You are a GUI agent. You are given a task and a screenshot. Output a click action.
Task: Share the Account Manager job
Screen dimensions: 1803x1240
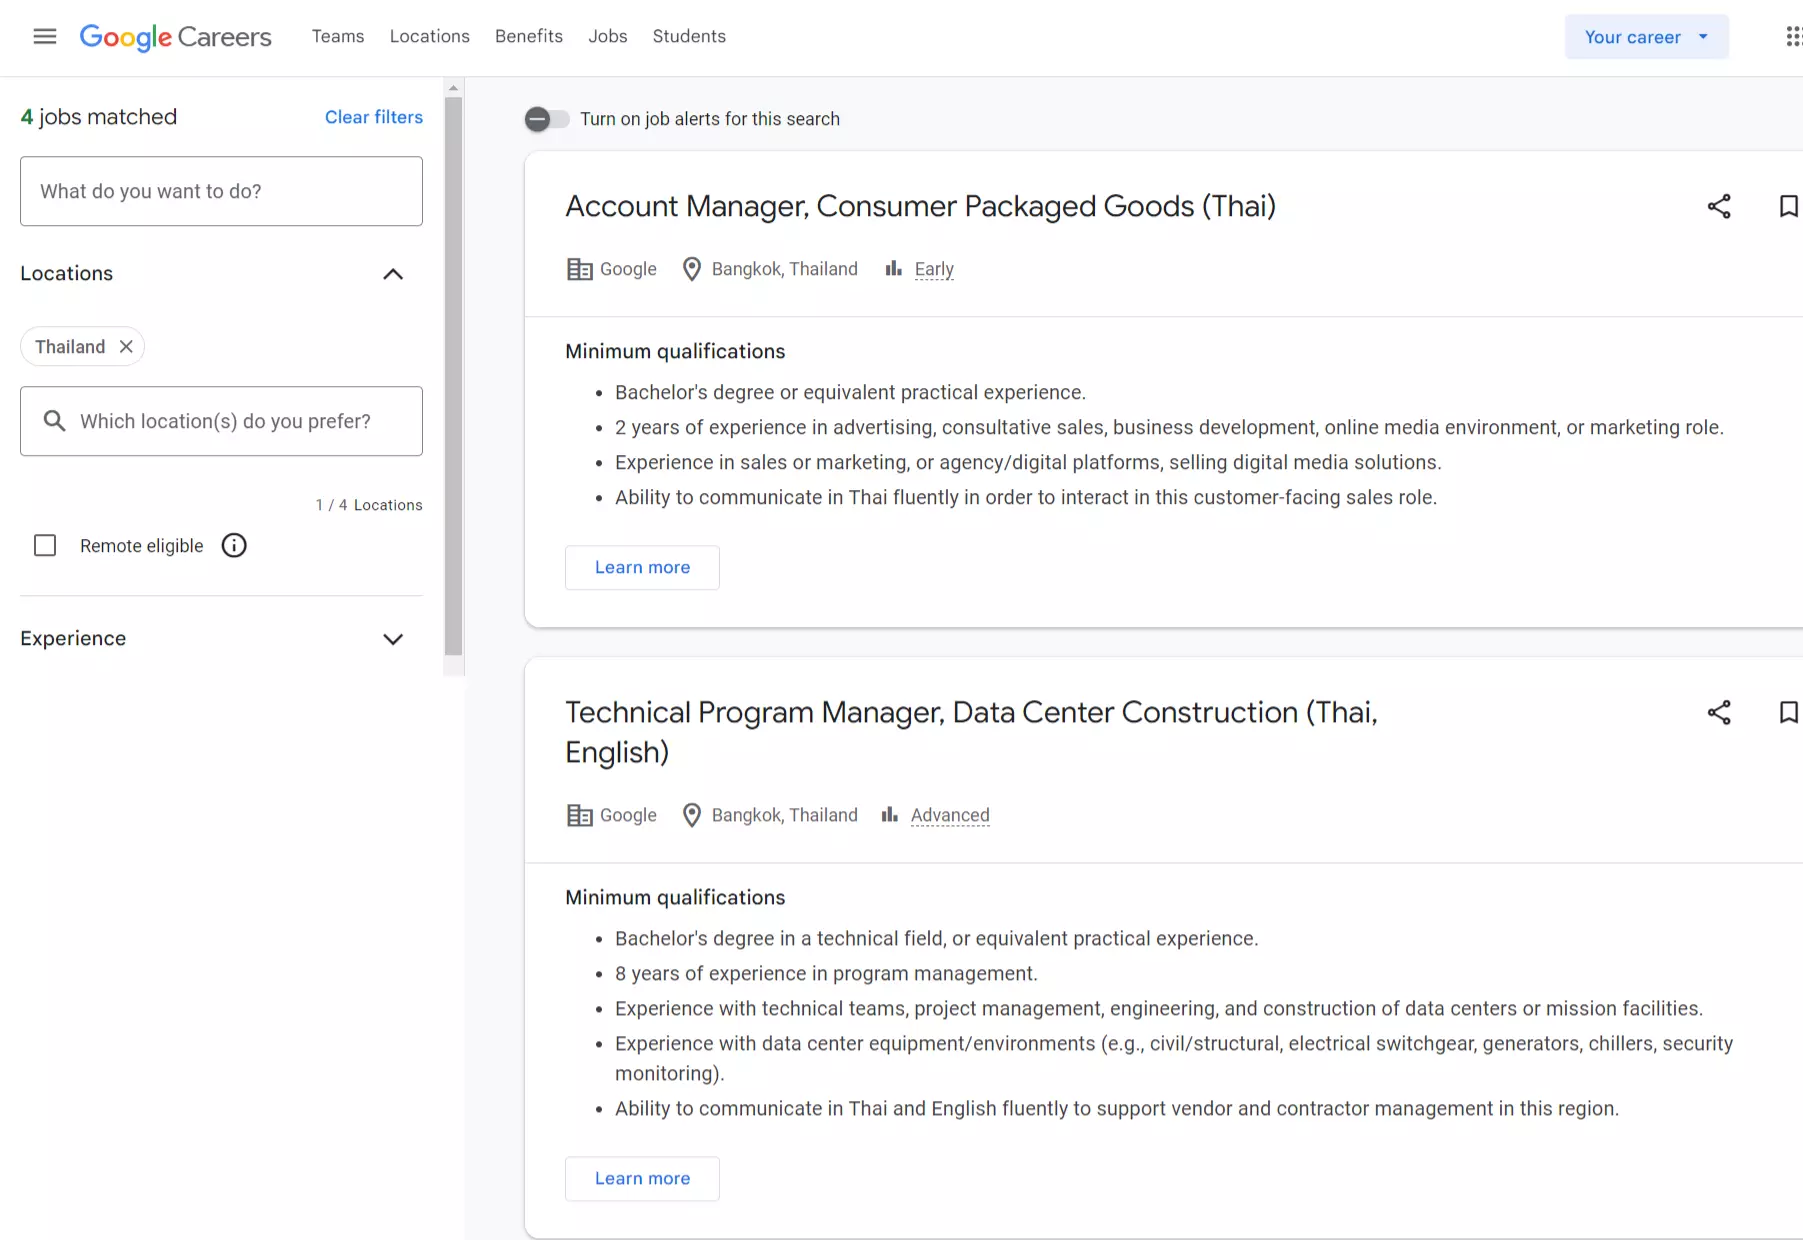[1719, 207]
